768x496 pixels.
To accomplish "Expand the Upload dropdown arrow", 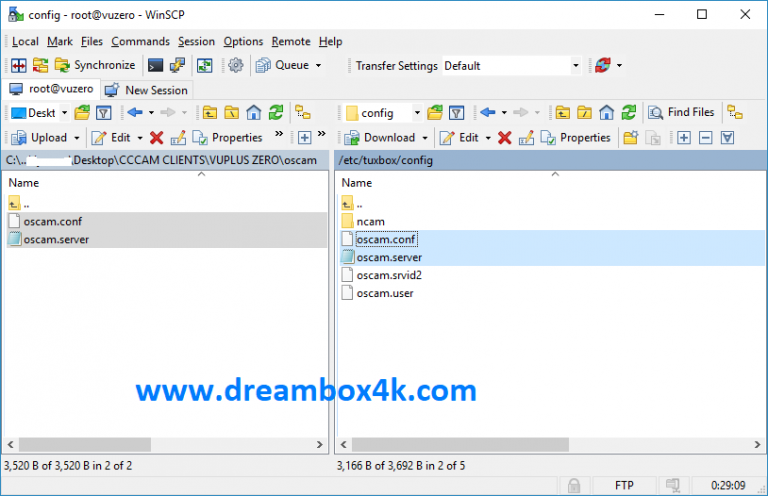I will (76, 138).
